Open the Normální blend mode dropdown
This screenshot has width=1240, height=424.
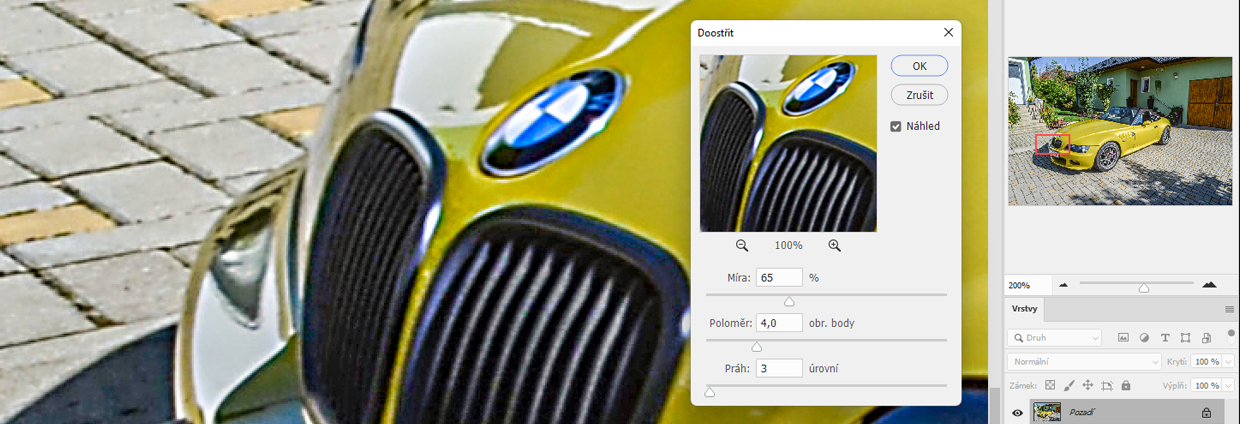point(1085,361)
